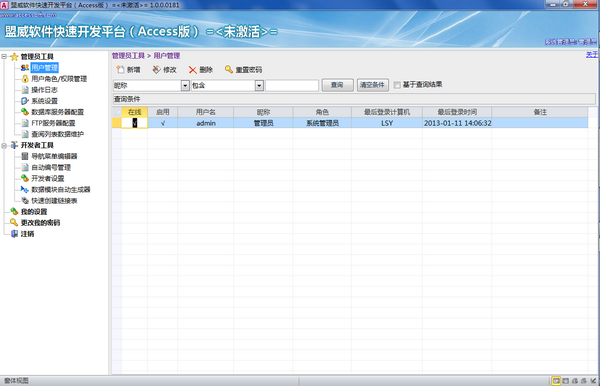Click the 备注 column header
Image resolution: width=600 pixels, height=386 pixels.
click(540, 112)
